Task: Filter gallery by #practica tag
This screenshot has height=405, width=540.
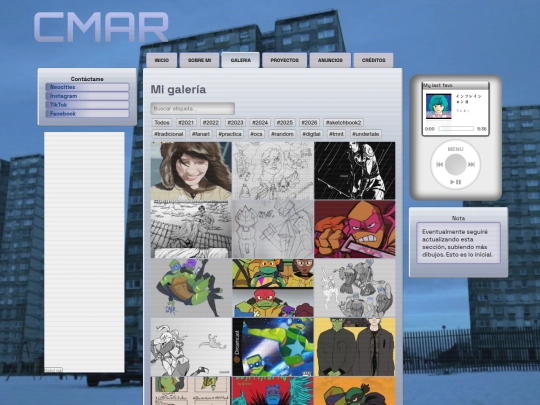Action: 230,134
